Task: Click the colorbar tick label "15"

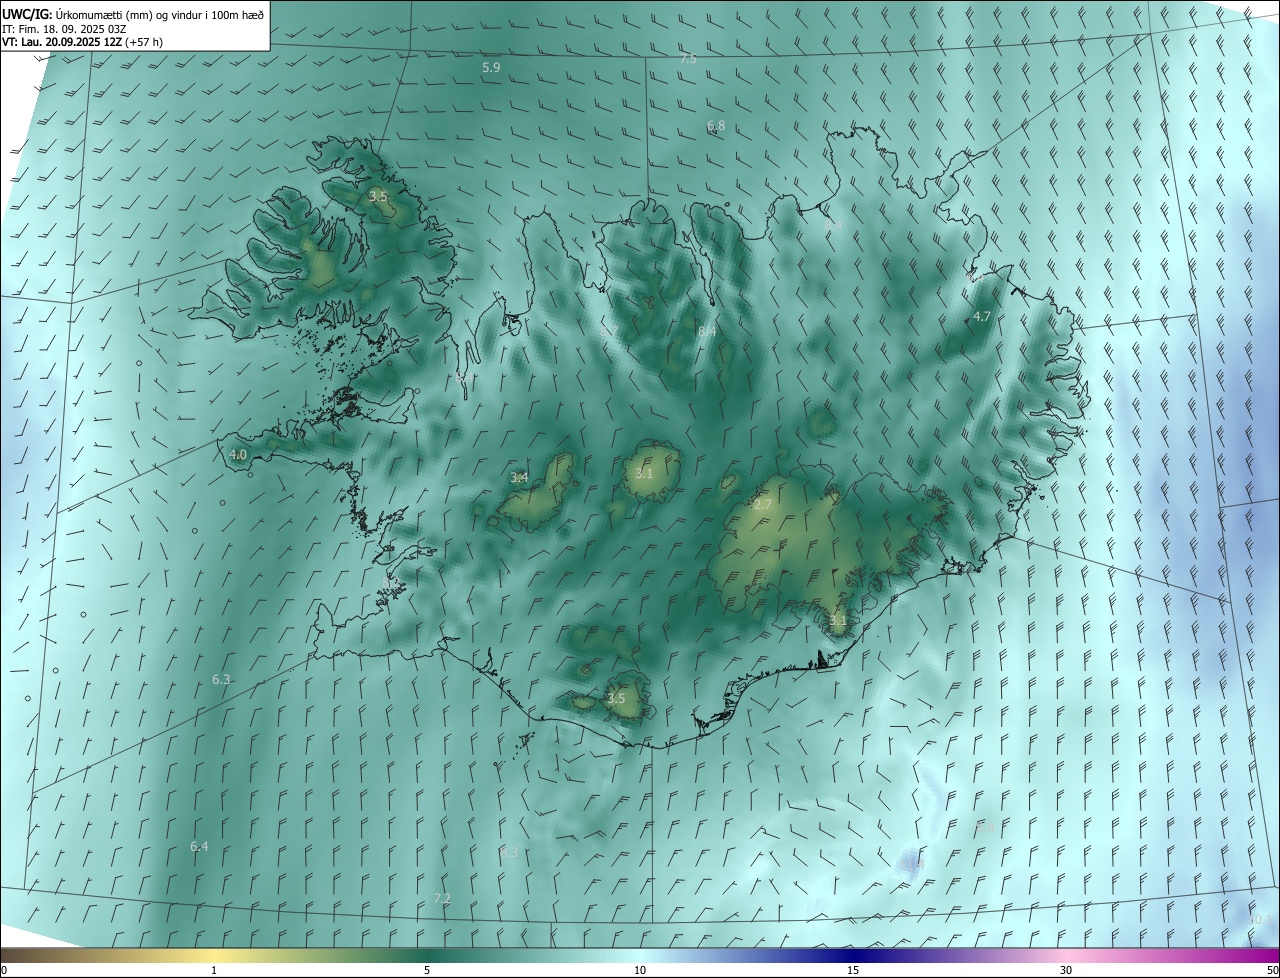Action: point(853,970)
